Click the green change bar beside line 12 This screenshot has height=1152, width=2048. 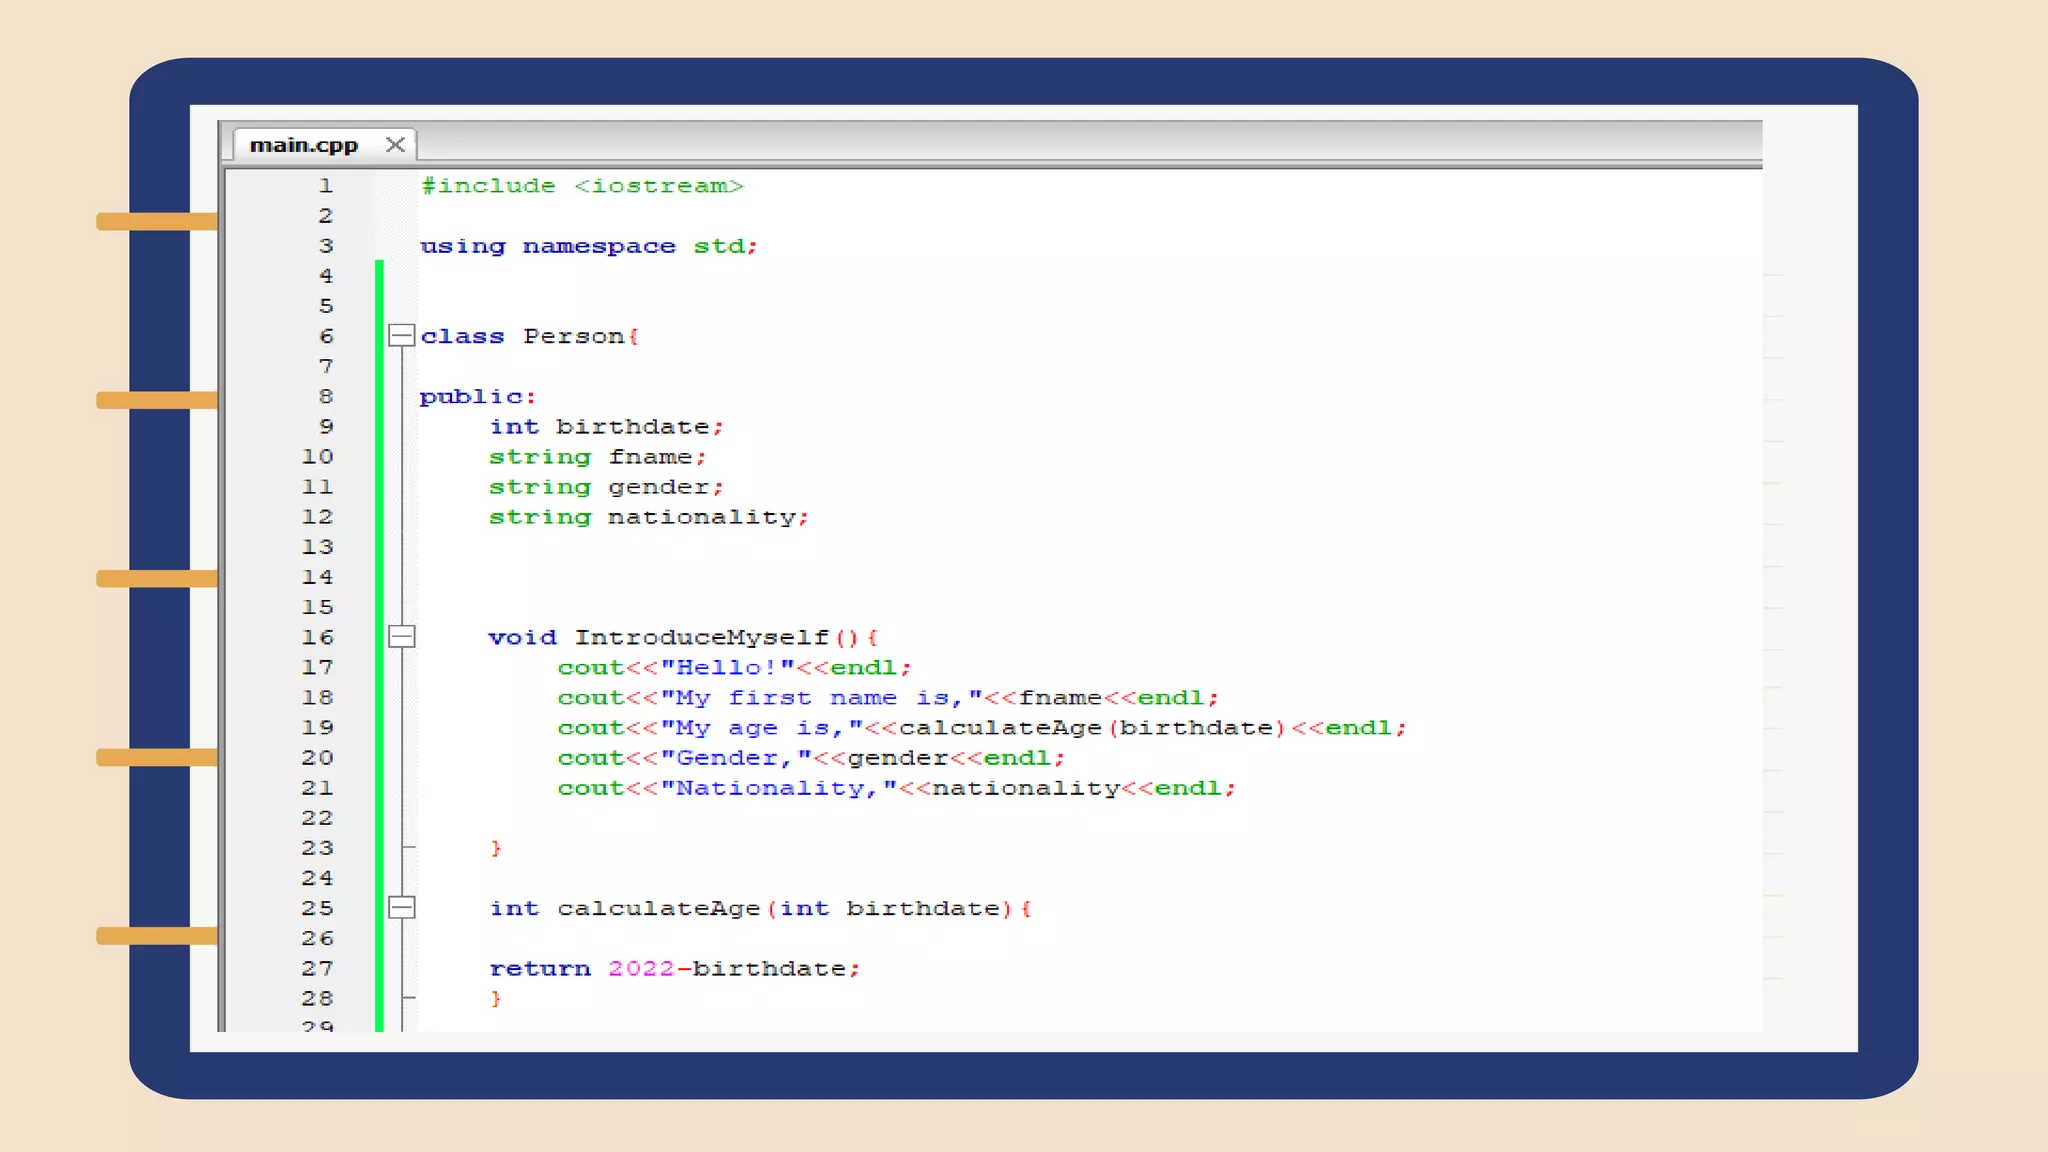[x=380, y=517]
